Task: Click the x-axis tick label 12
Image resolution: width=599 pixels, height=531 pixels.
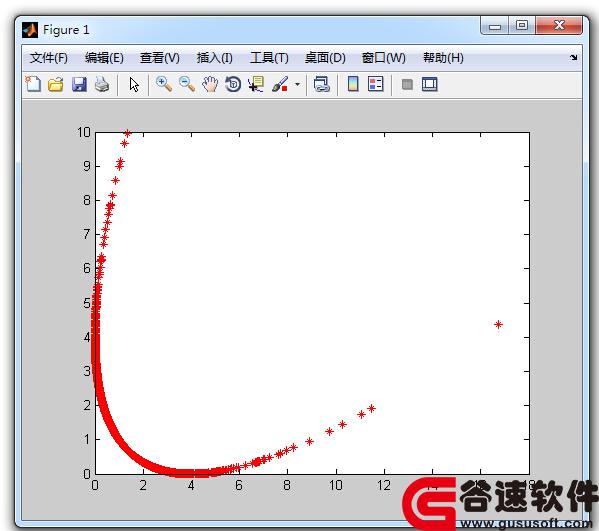Action: point(384,486)
